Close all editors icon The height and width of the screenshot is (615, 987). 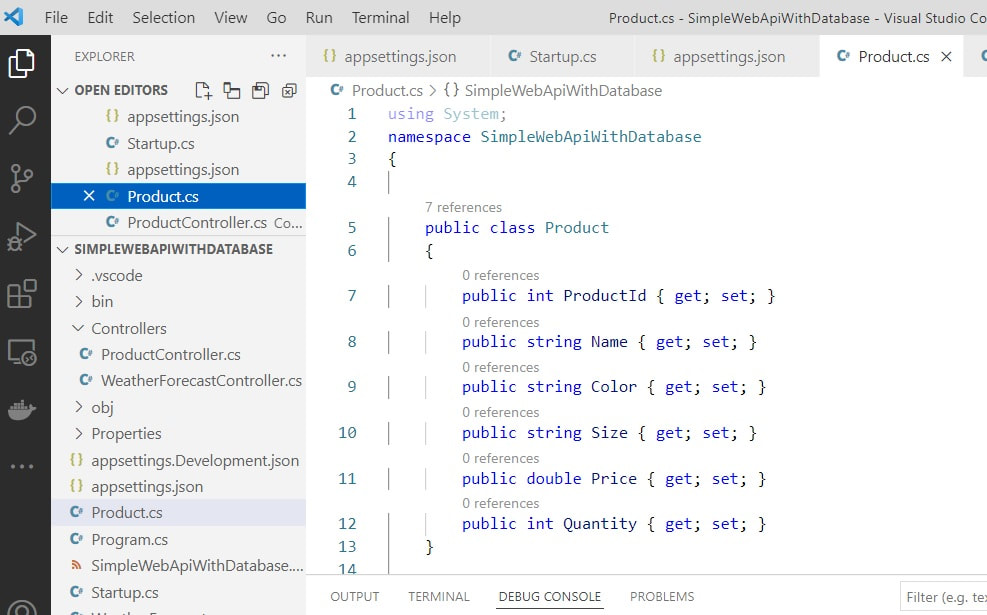289,91
